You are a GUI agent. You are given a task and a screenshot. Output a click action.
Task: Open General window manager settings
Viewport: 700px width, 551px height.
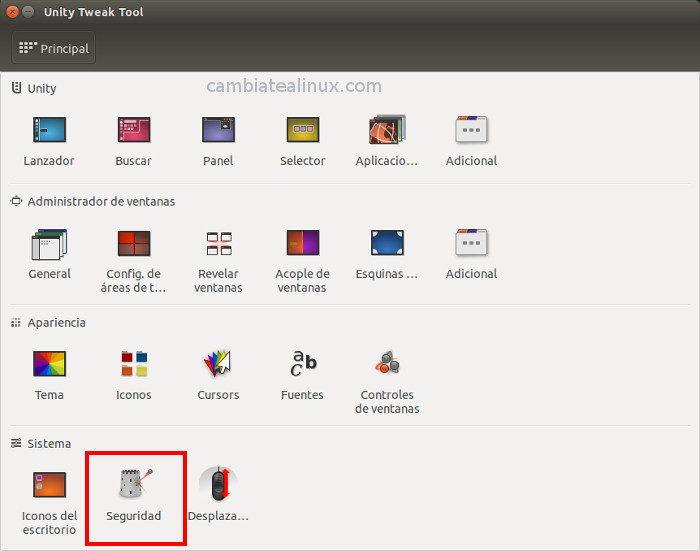point(49,244)
